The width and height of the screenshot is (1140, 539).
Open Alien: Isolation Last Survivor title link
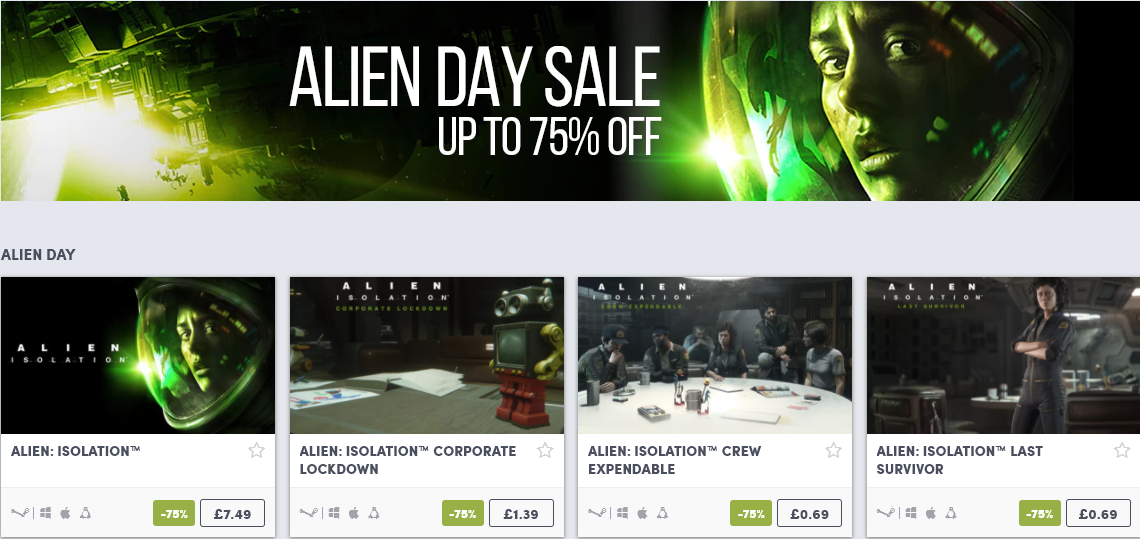pos(958,460)
